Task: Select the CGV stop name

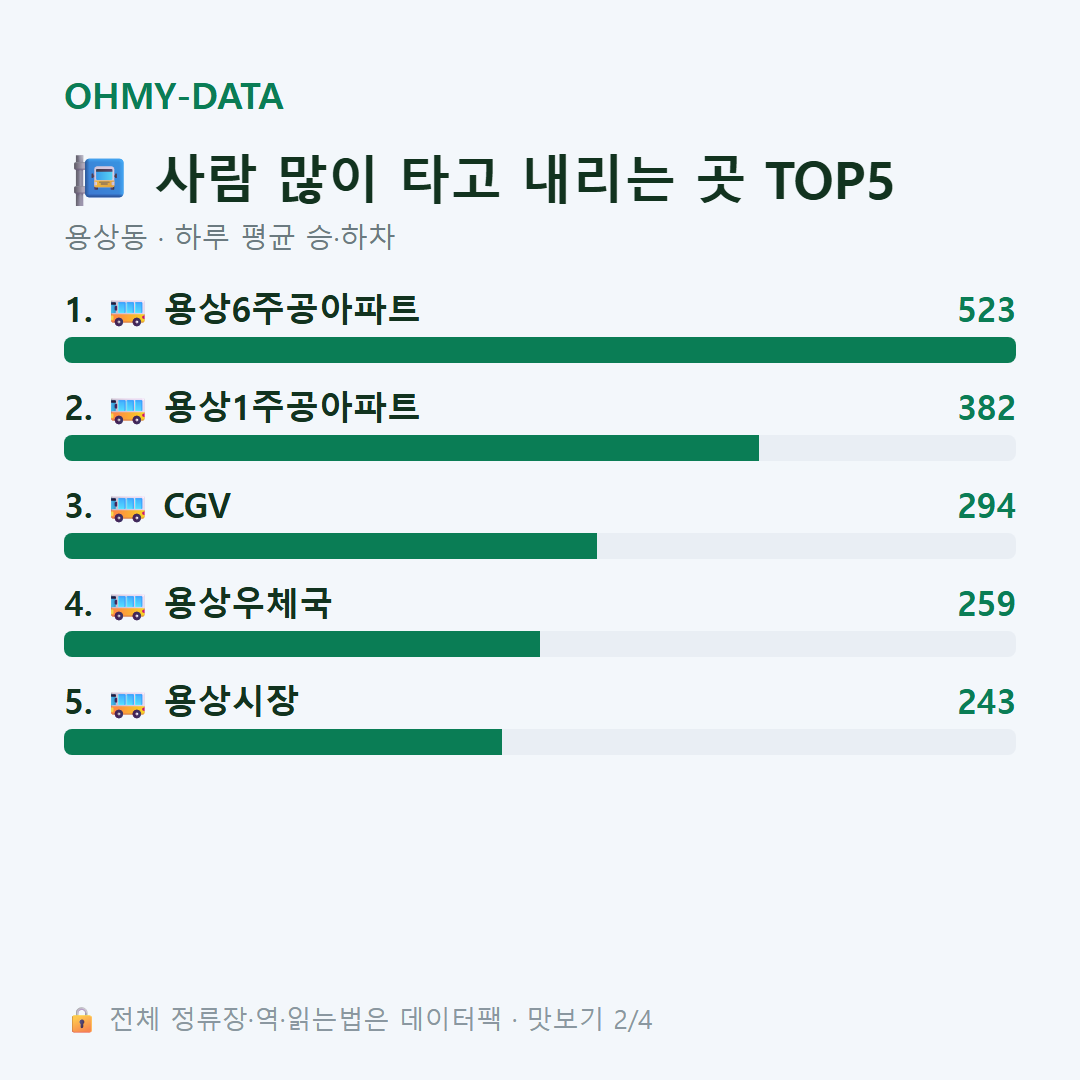Action: [197, 506]
